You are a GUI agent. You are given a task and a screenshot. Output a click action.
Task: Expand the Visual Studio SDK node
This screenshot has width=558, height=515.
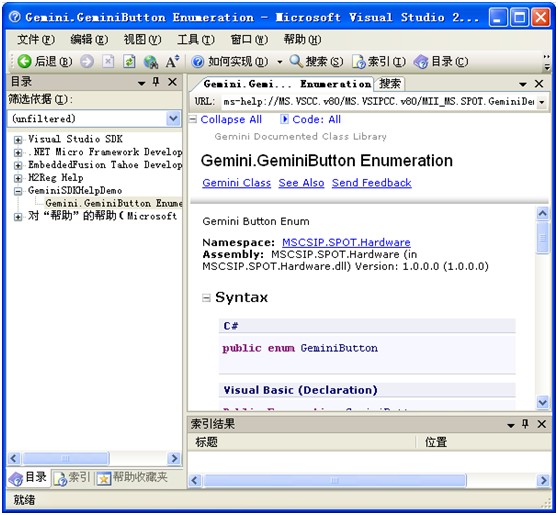[18, 140]
